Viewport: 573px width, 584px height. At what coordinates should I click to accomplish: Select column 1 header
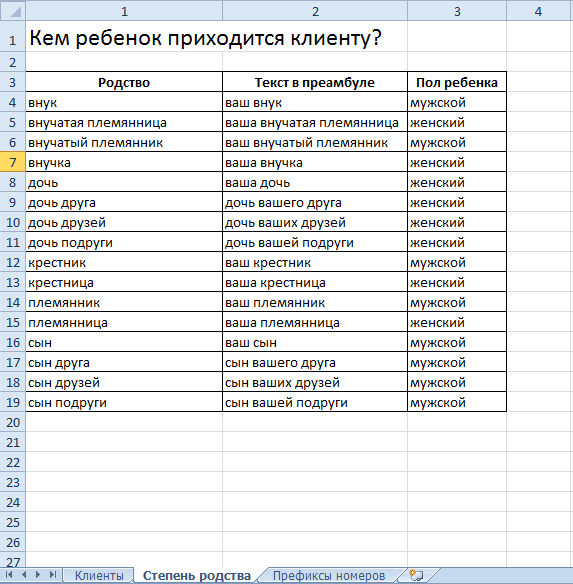124,12
